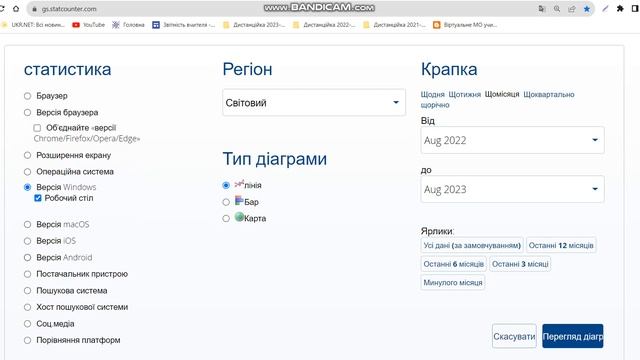Screen dimensions: 640x360
Task: Click the zoom magnifier icon in address bar
Action: [x=557, y=9]
